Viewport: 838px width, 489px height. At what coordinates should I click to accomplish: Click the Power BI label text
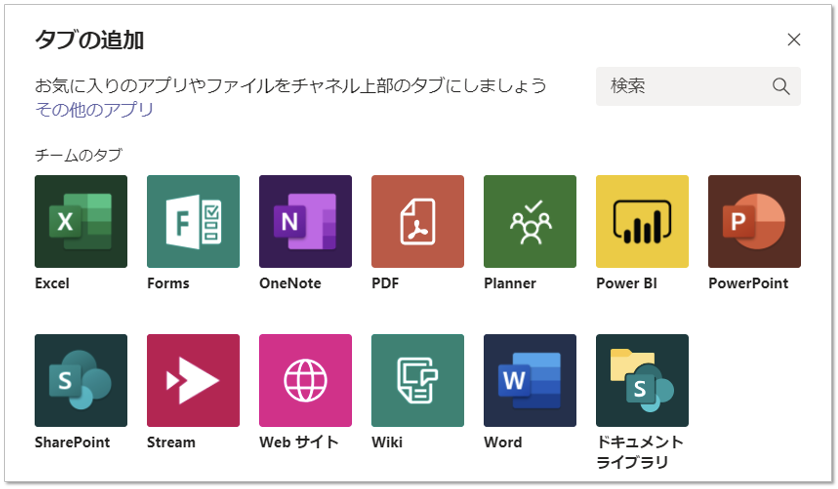coord(627,283)
